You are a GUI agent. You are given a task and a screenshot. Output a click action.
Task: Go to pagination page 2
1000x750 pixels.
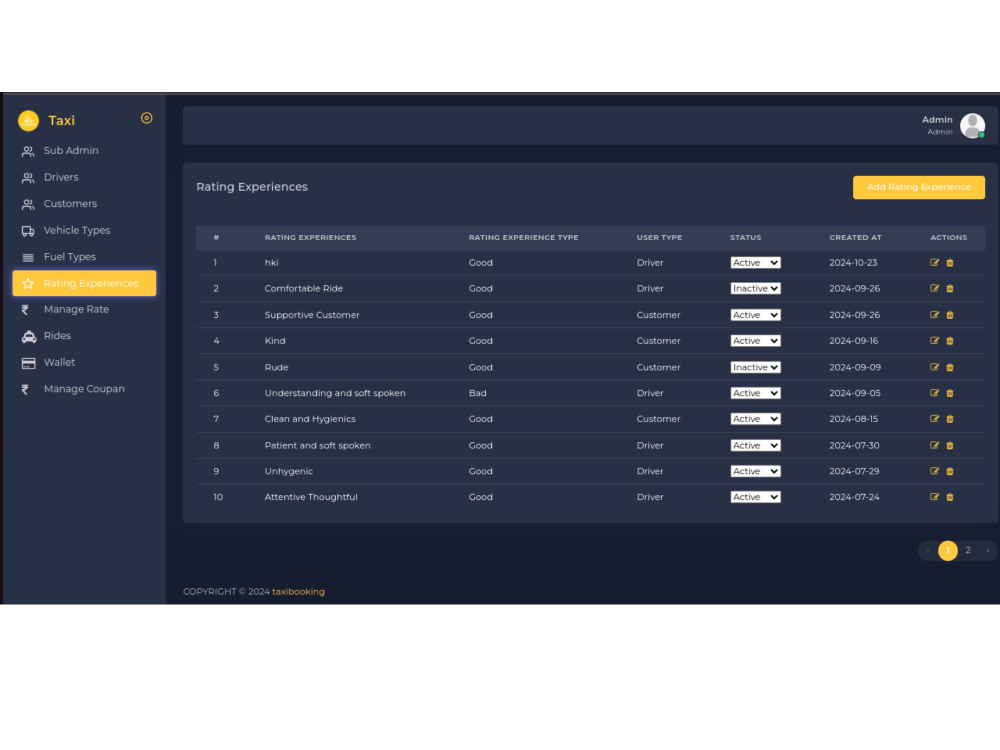(x=967, y=550)
